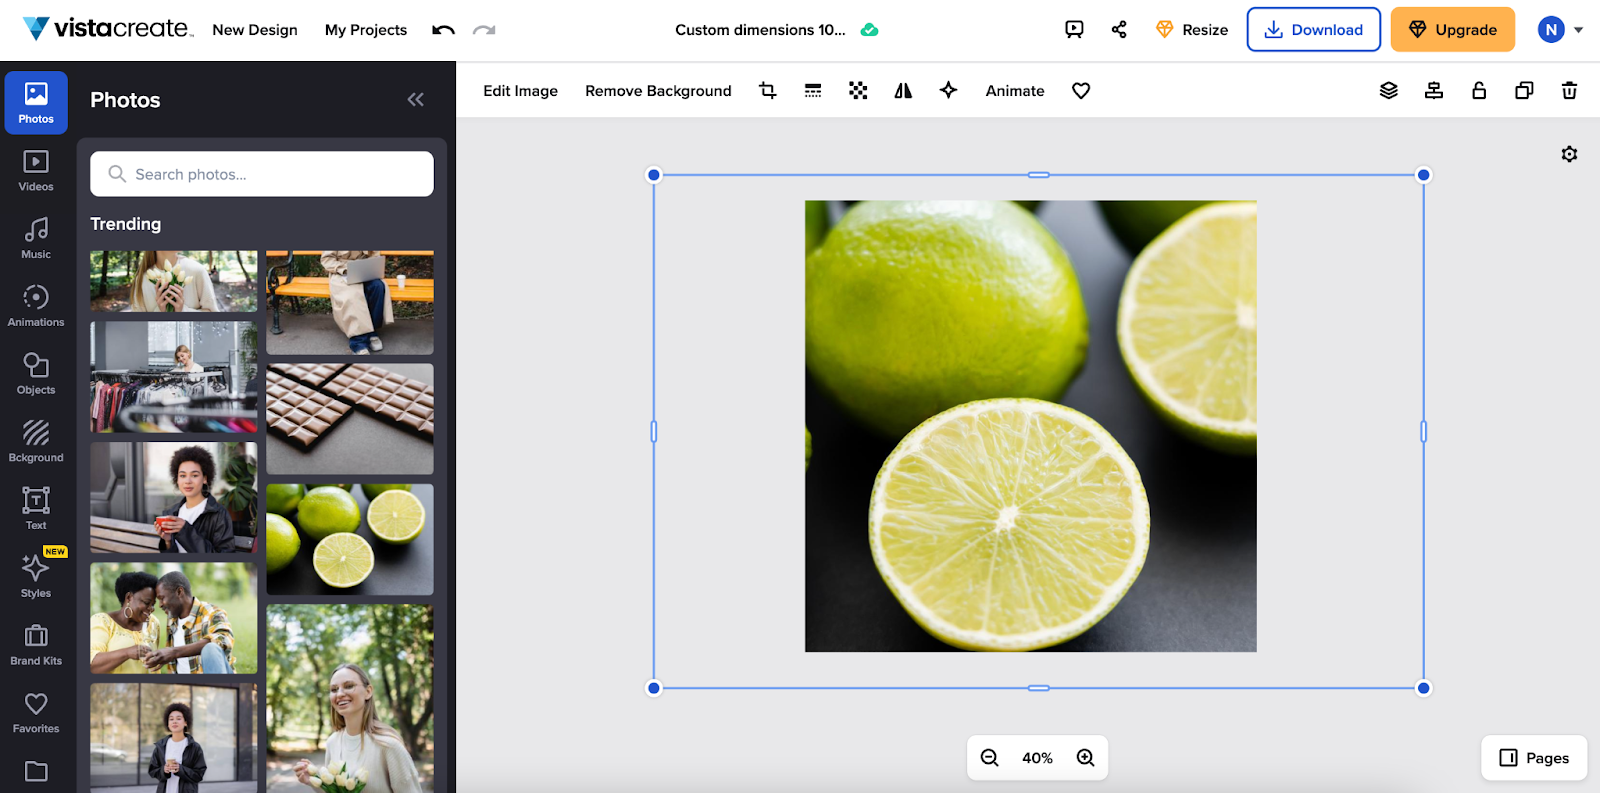The height and width of the screenshot is (793, 1600).
Task: Switch to the Videos tab
Action: 36,170
